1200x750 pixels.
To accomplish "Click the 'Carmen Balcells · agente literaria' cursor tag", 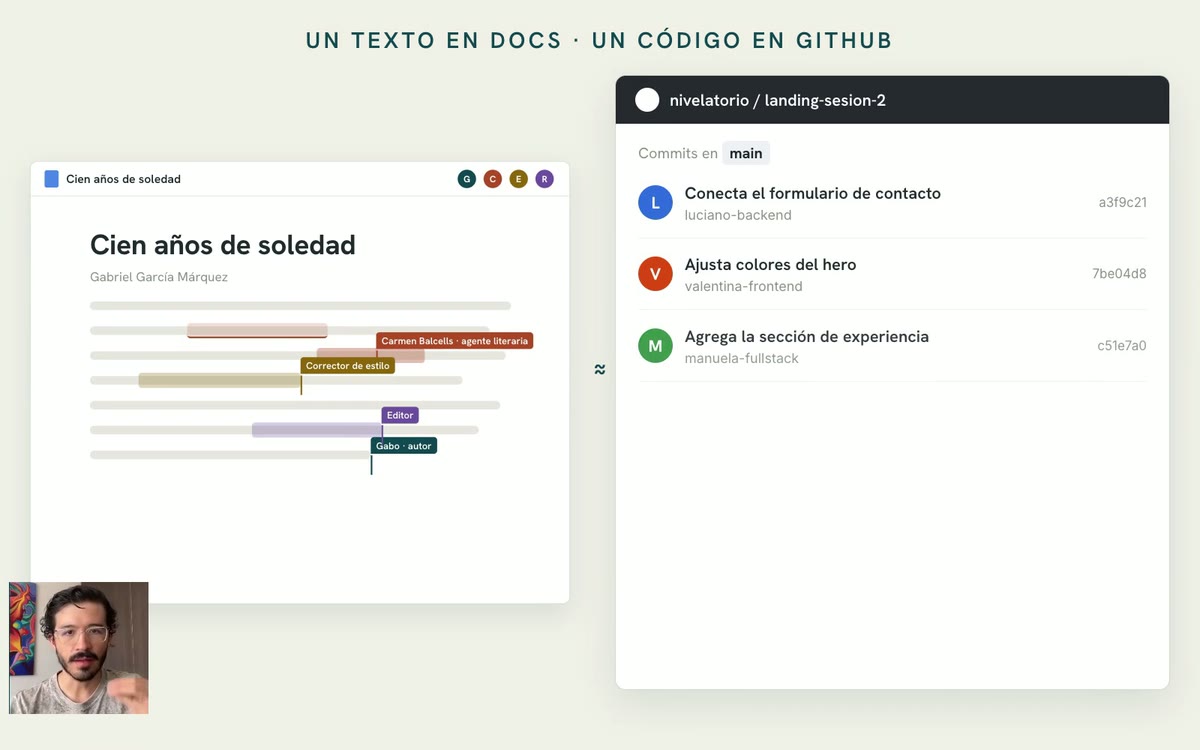I will (454, 341).
